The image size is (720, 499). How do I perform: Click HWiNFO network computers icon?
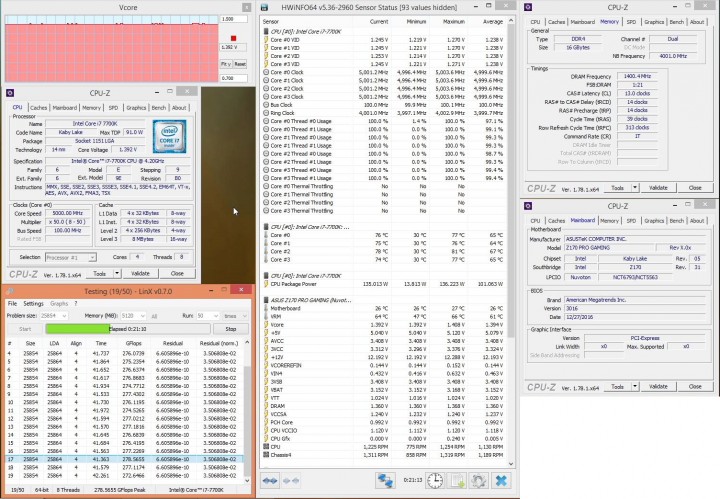[386, 481]
